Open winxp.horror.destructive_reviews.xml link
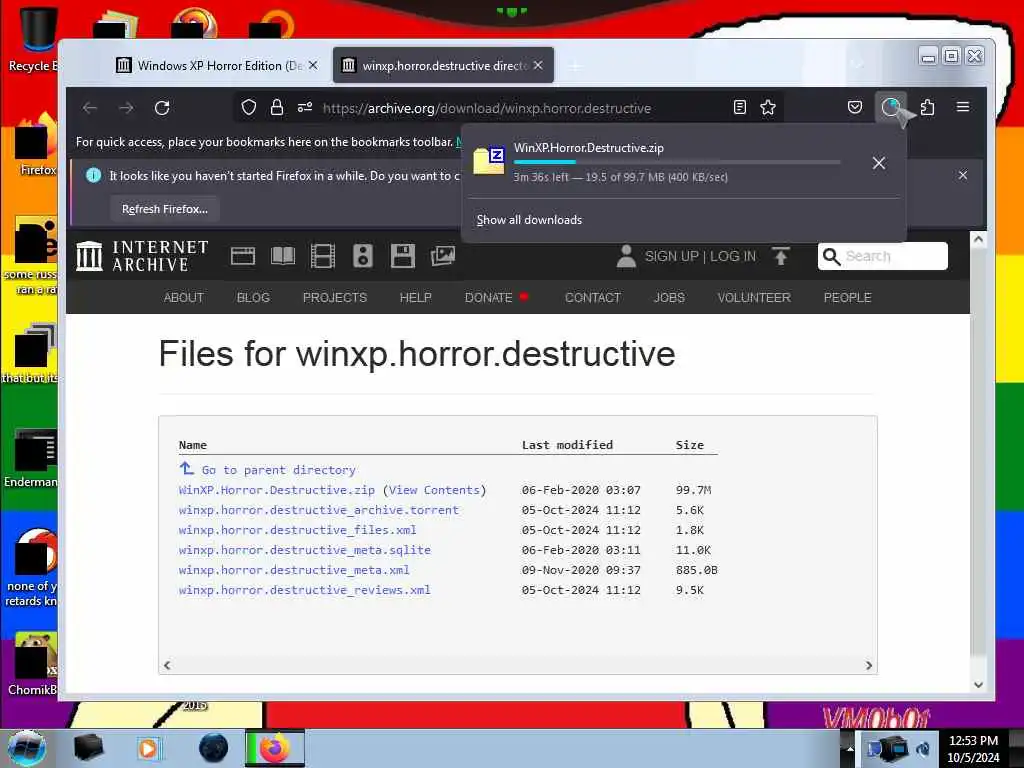The width and height of the screenshot is (1024, 768). tap(304, 590)
